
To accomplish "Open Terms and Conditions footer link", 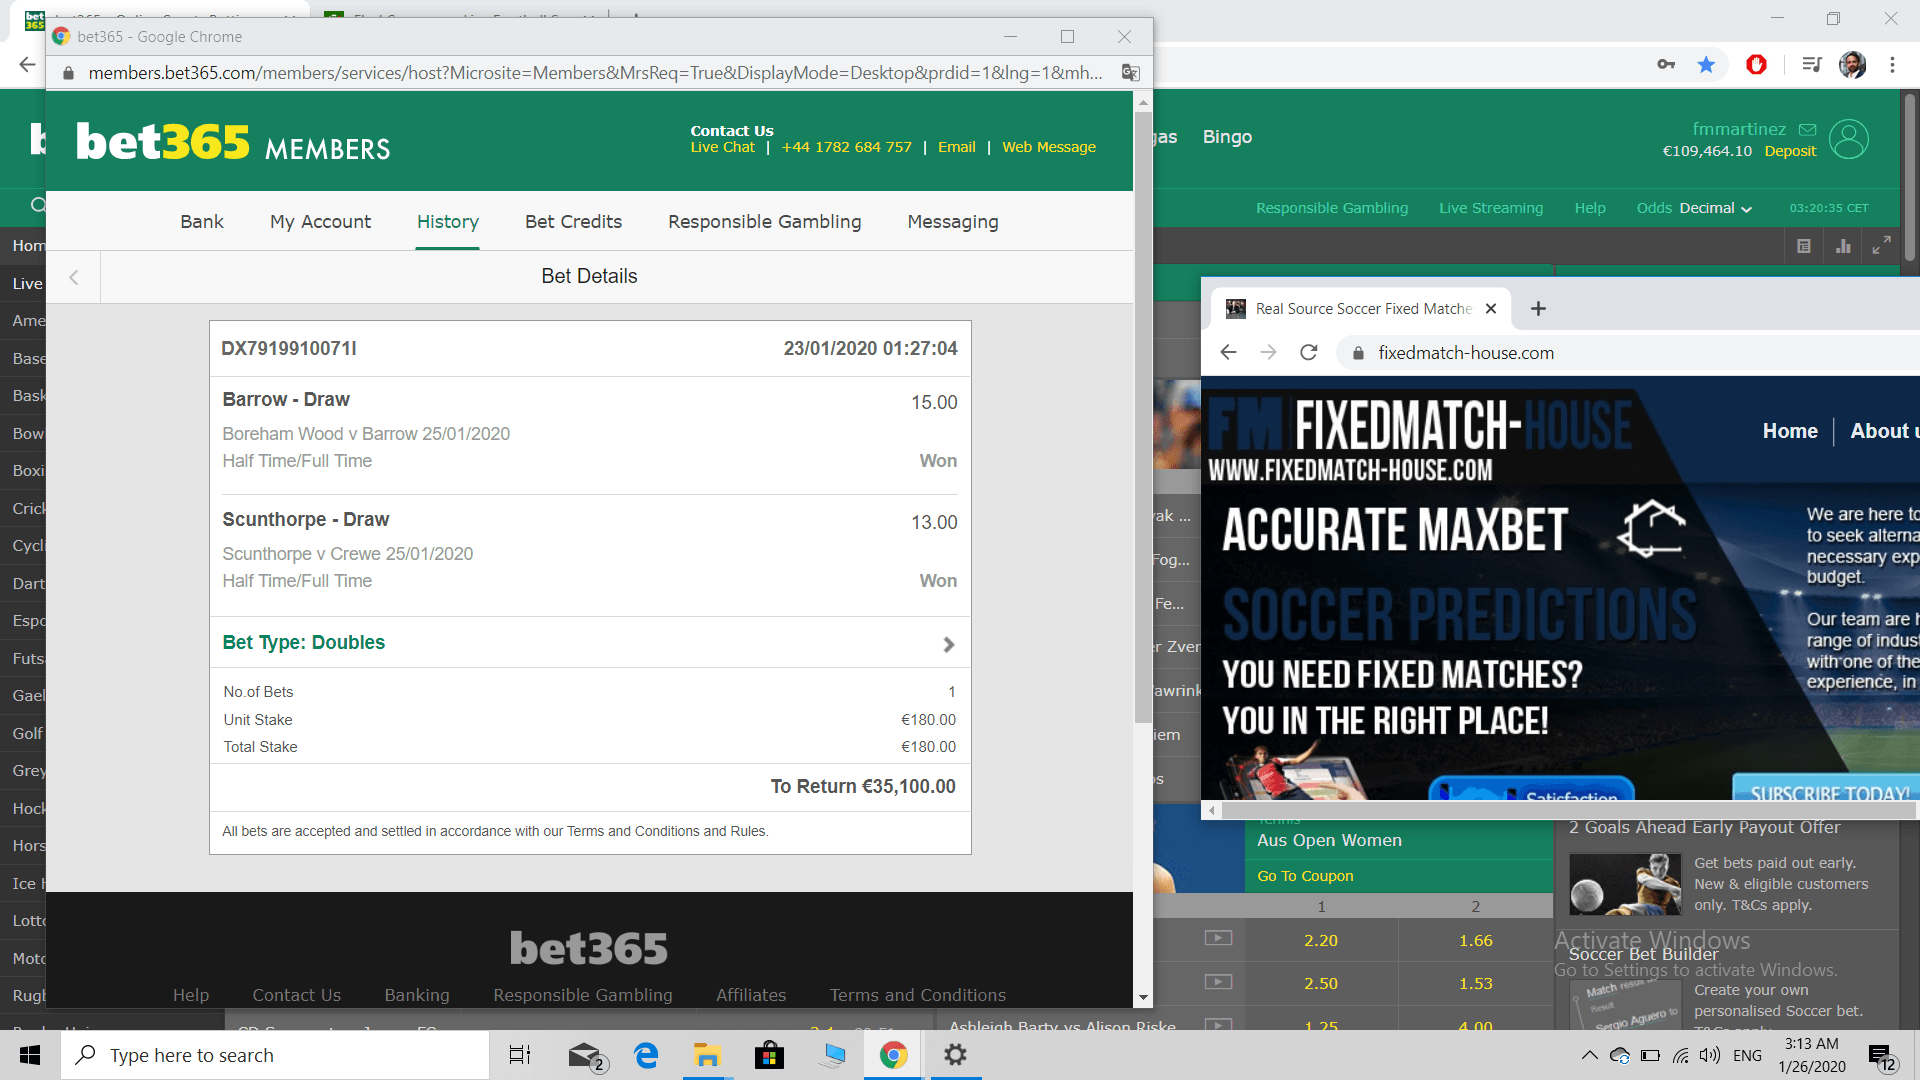I will point(918,995).
